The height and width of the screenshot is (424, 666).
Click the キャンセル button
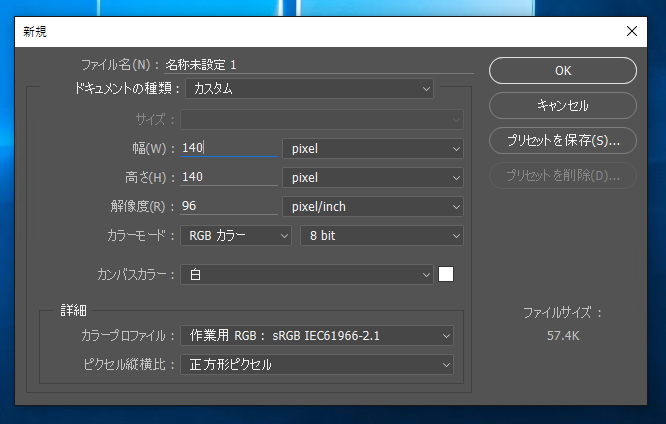pyautogui.click(x=563, y=105)
